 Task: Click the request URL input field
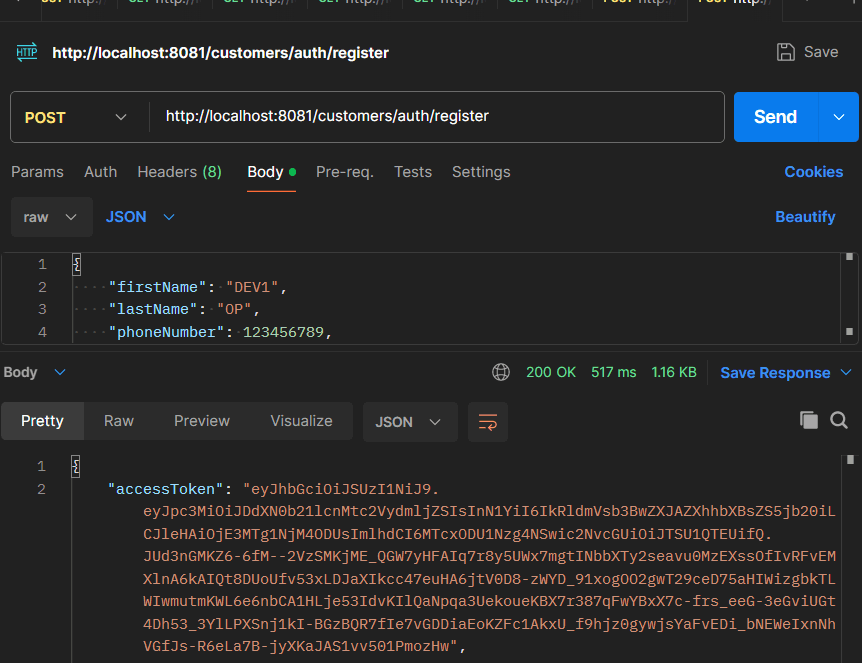point(436,117)
